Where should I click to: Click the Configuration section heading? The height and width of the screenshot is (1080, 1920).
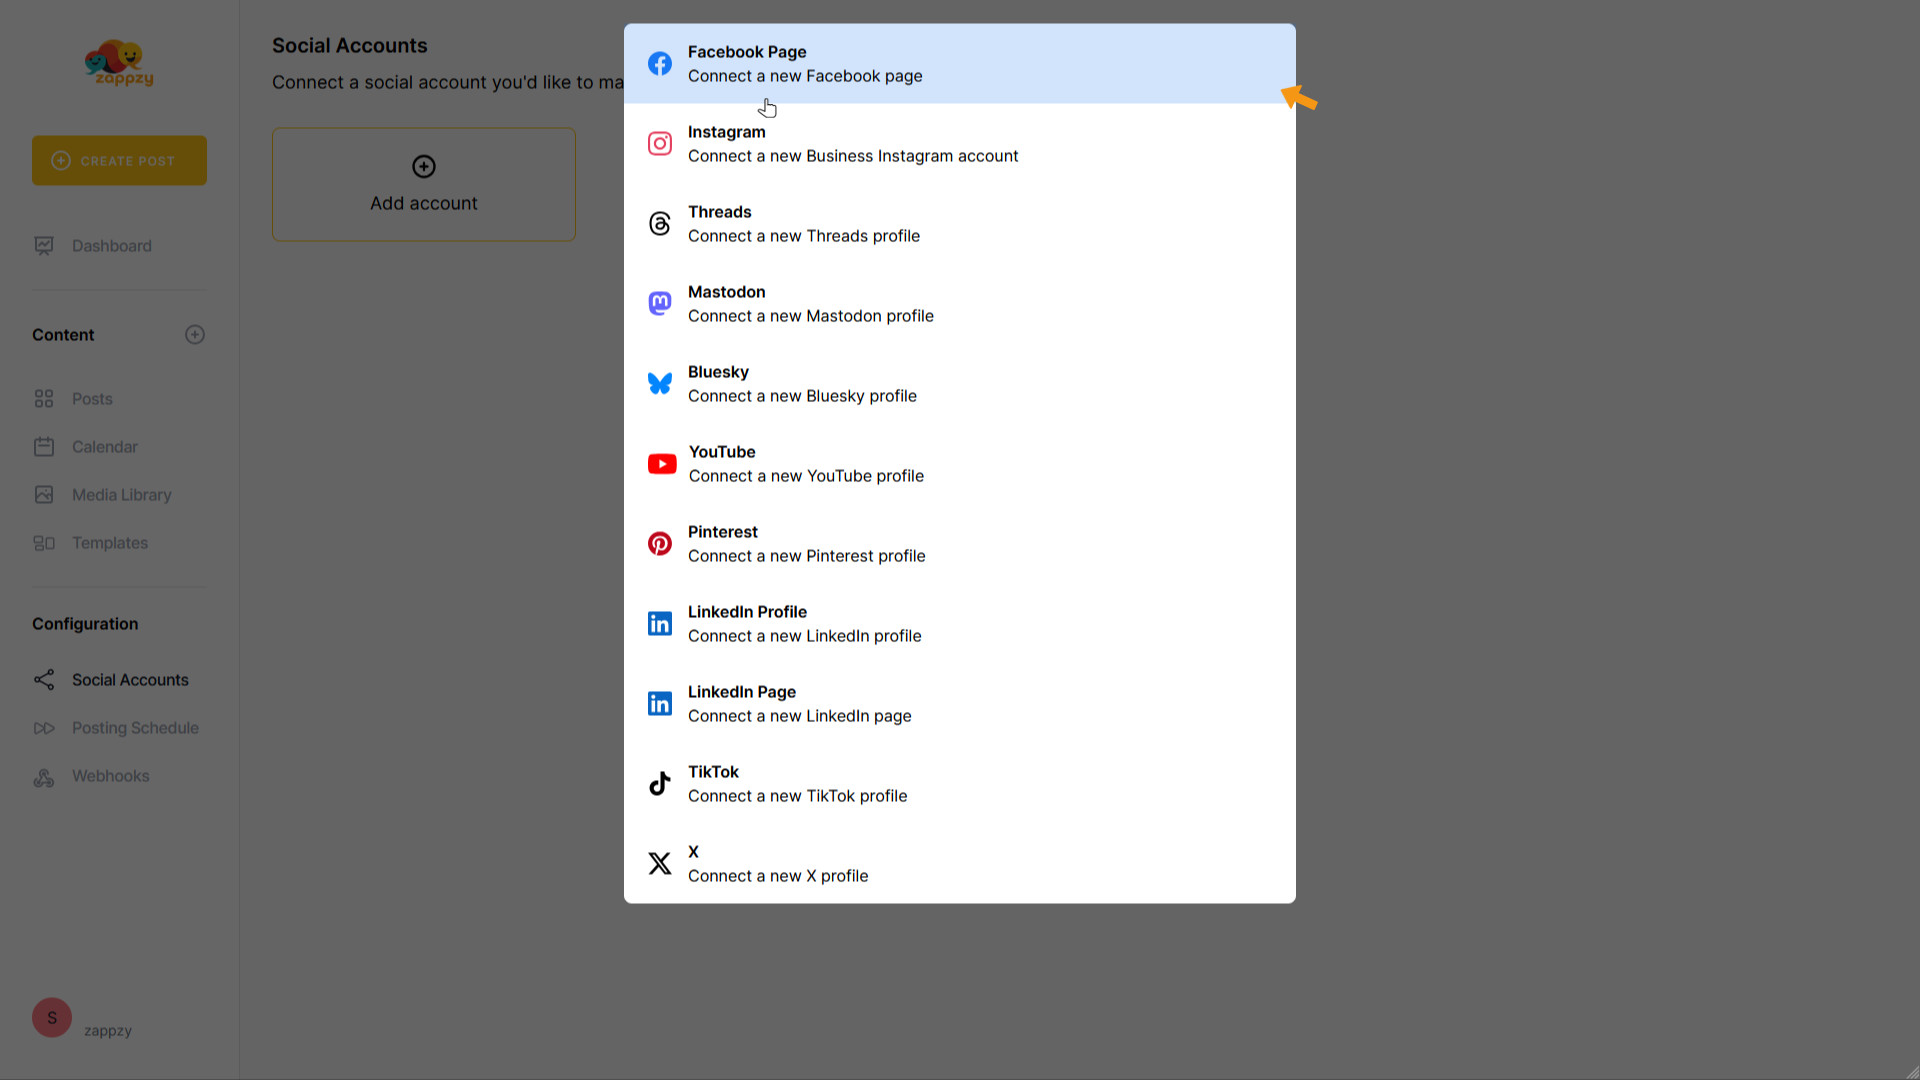pyautogui.click(x=85, y=624)
